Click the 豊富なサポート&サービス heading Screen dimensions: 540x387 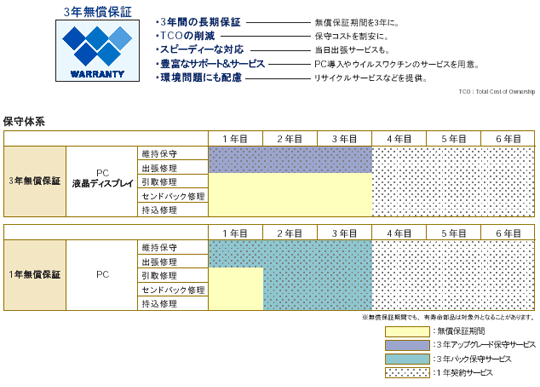coord(212,64)
